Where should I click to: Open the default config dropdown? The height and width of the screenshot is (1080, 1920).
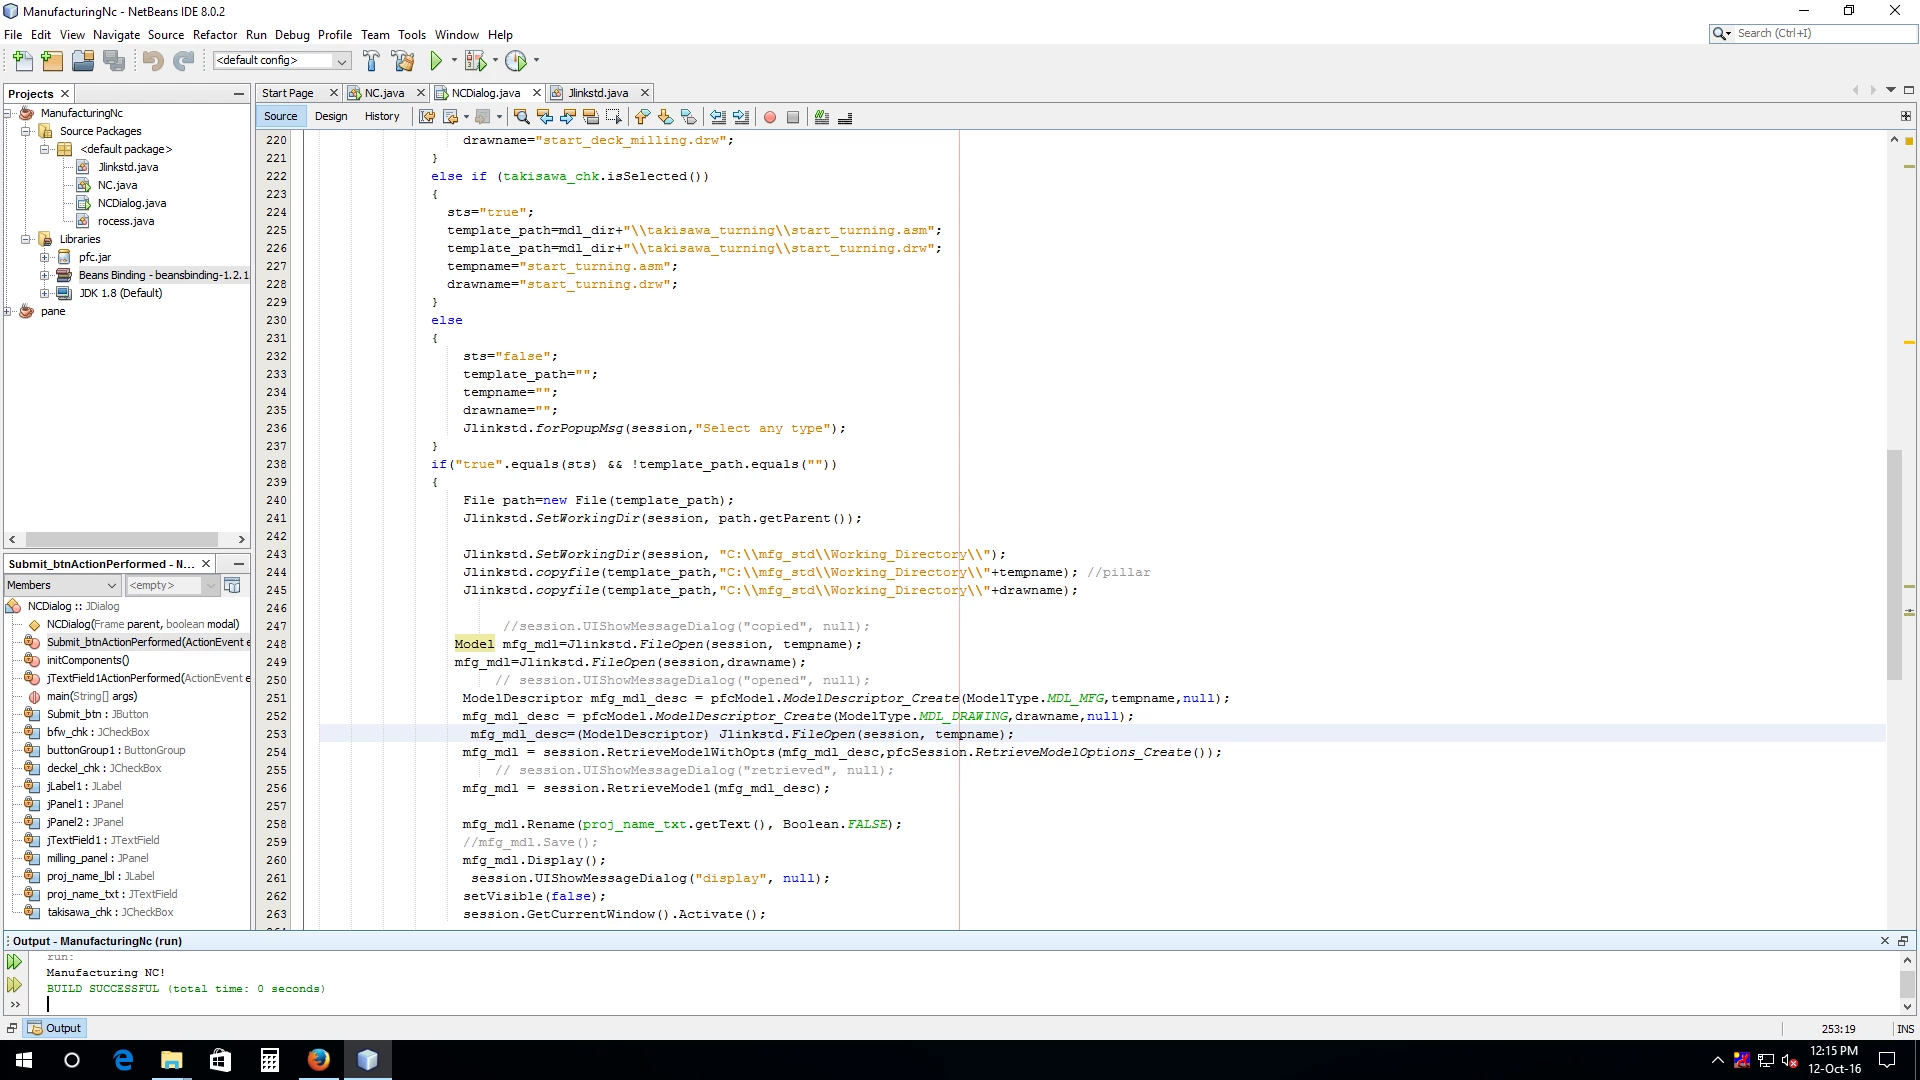282,61
